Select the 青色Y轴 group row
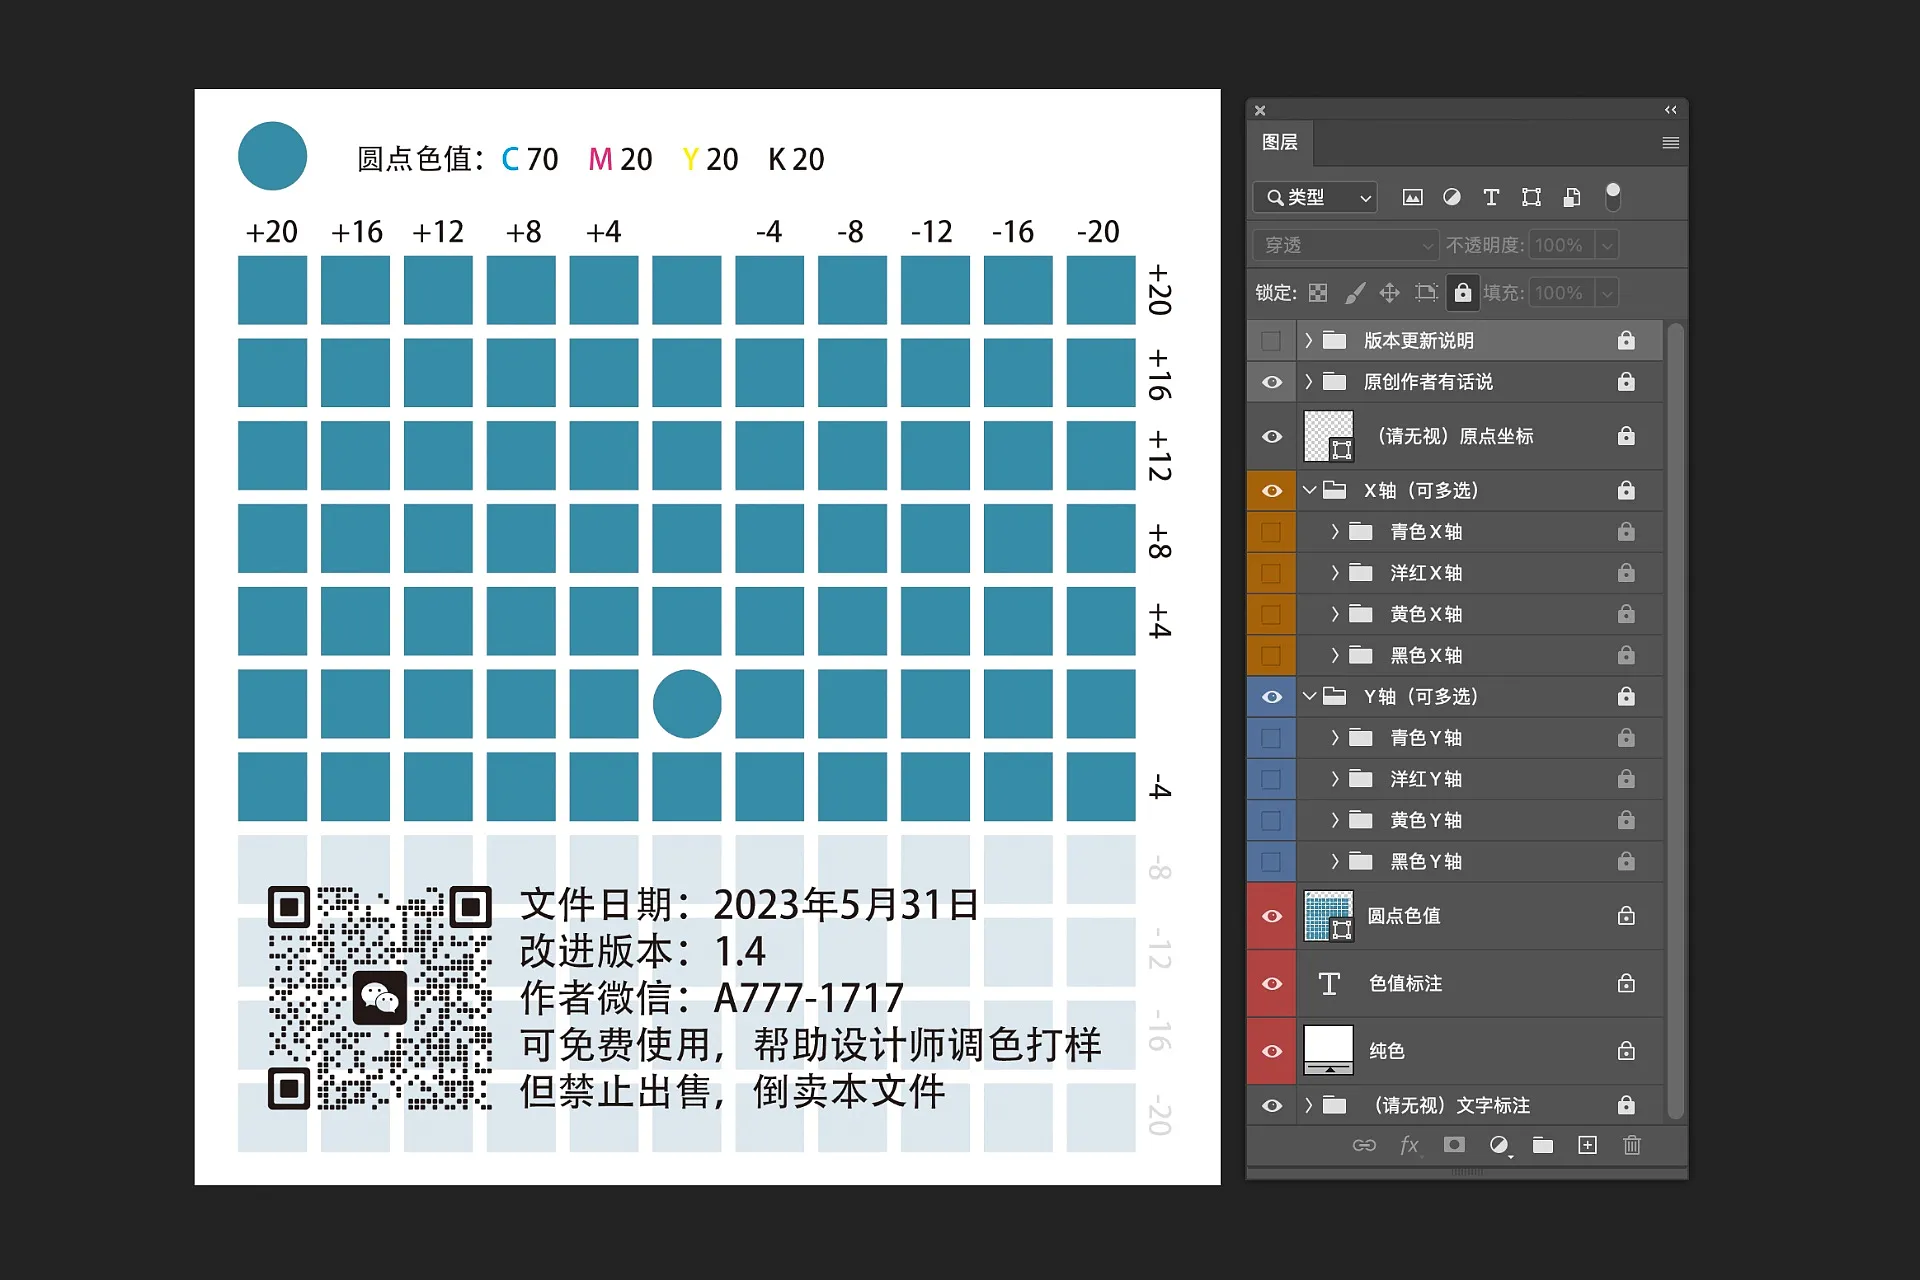 [x=1480, y=737]
